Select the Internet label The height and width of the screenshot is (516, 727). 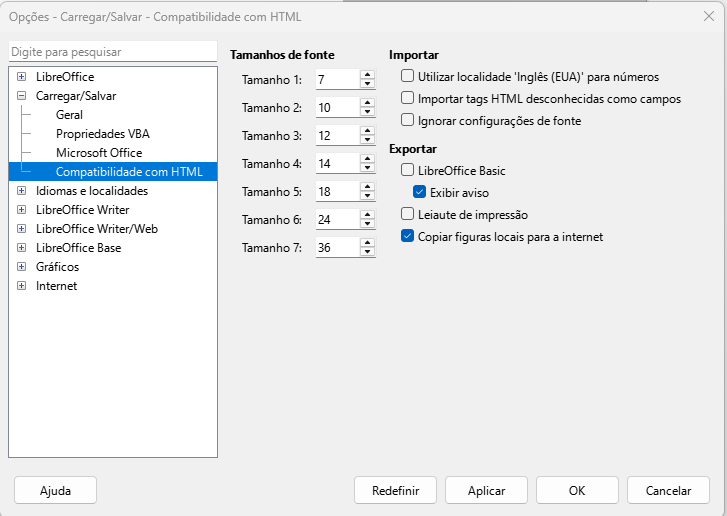coord(57,286)
